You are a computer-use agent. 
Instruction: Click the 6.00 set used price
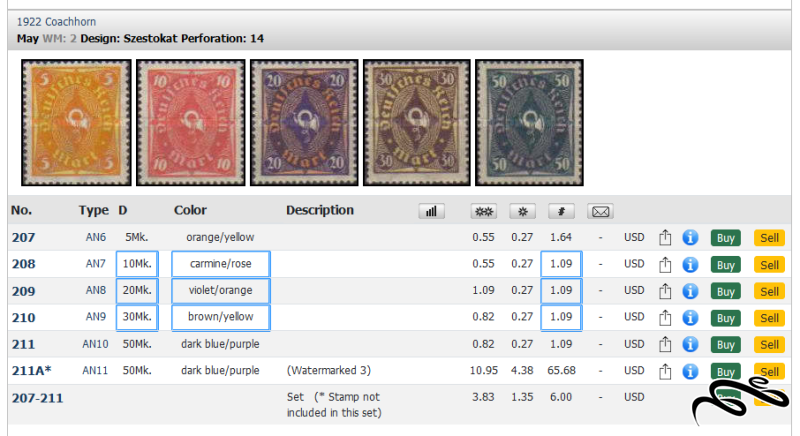pos(561,397)
